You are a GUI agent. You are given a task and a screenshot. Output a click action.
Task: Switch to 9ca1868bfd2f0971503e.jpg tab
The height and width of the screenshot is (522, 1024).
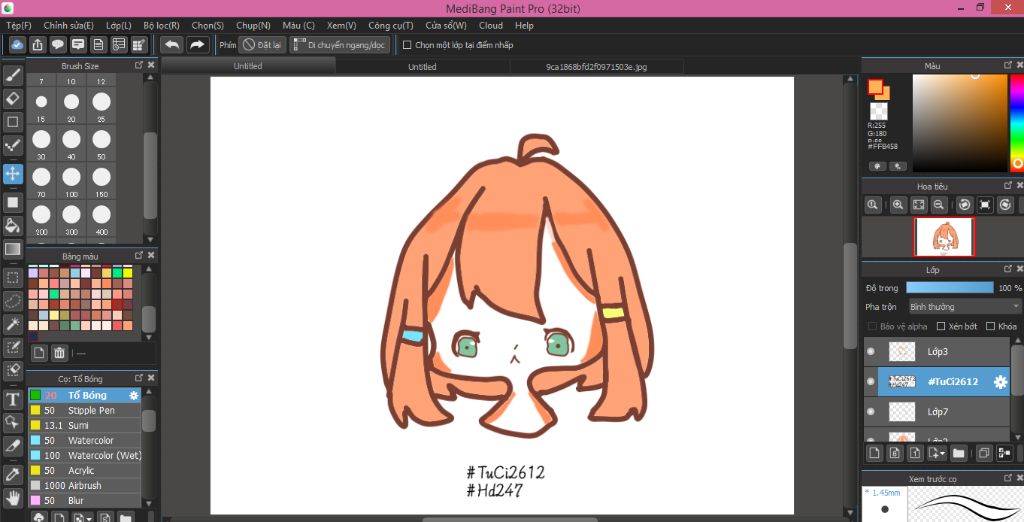click(596, 67)
